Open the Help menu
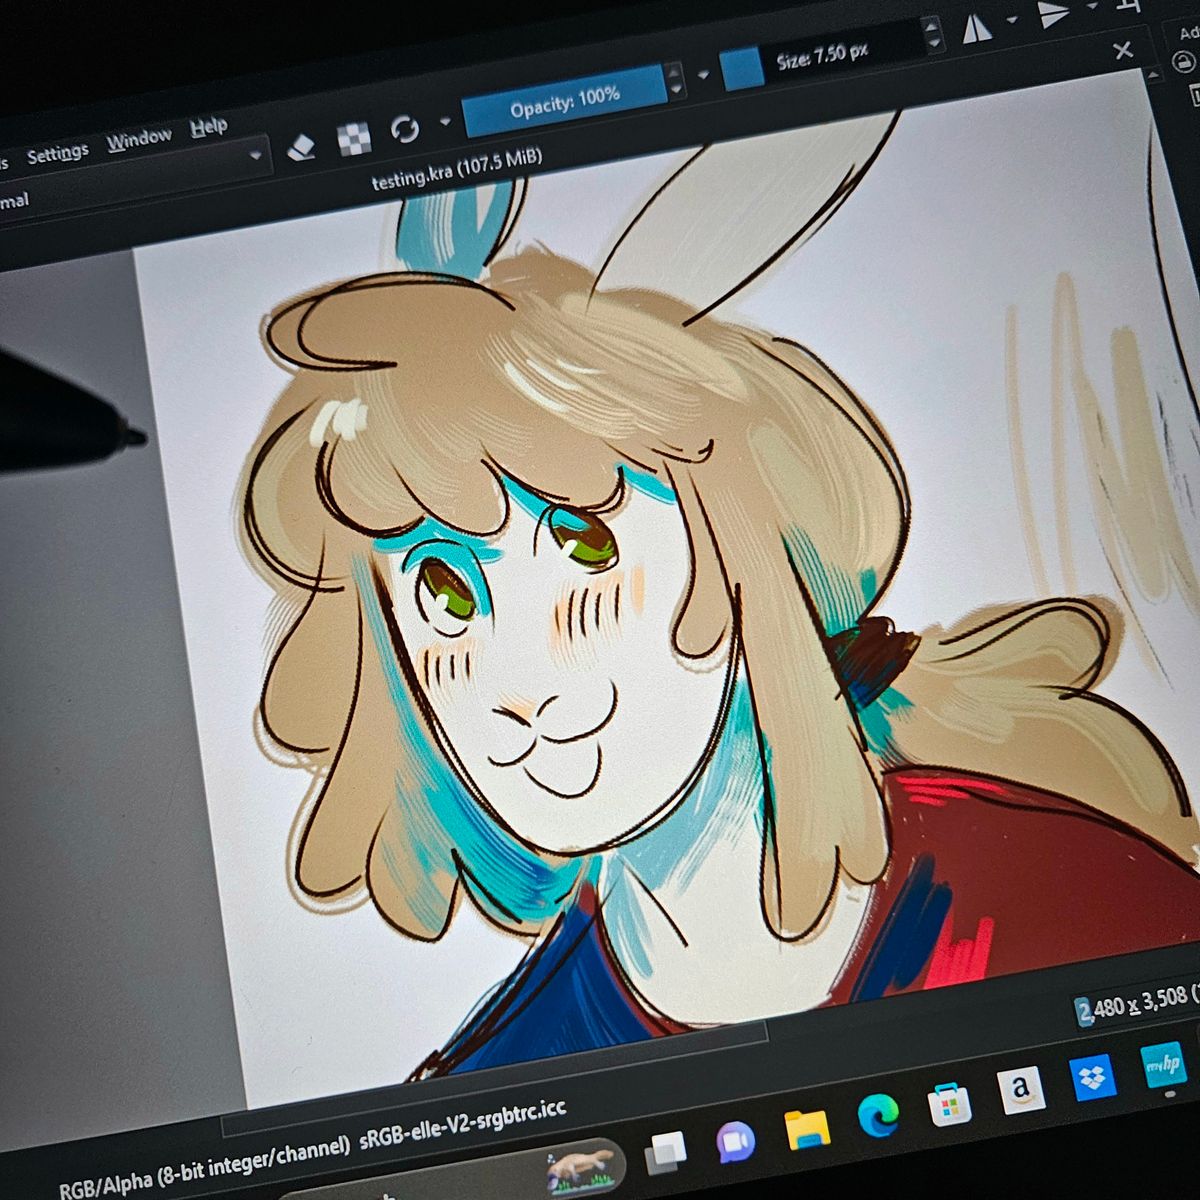Image resolution: width=1200 pixels, height=1200 pixels. [x=209, y=126]
